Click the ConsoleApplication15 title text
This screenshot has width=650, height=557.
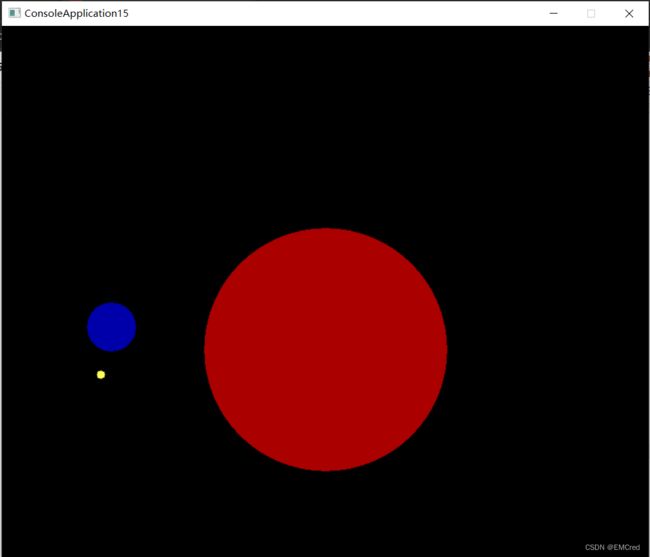(76, 13)
